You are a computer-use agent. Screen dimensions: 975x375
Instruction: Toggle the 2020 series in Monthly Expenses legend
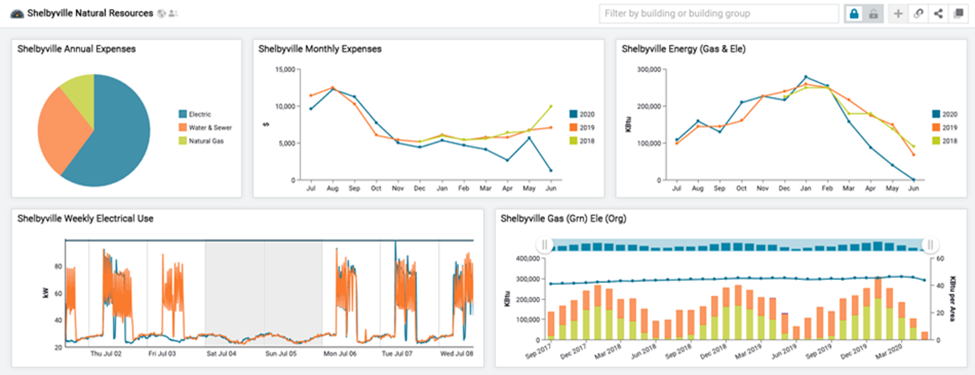tap(583, 114)
